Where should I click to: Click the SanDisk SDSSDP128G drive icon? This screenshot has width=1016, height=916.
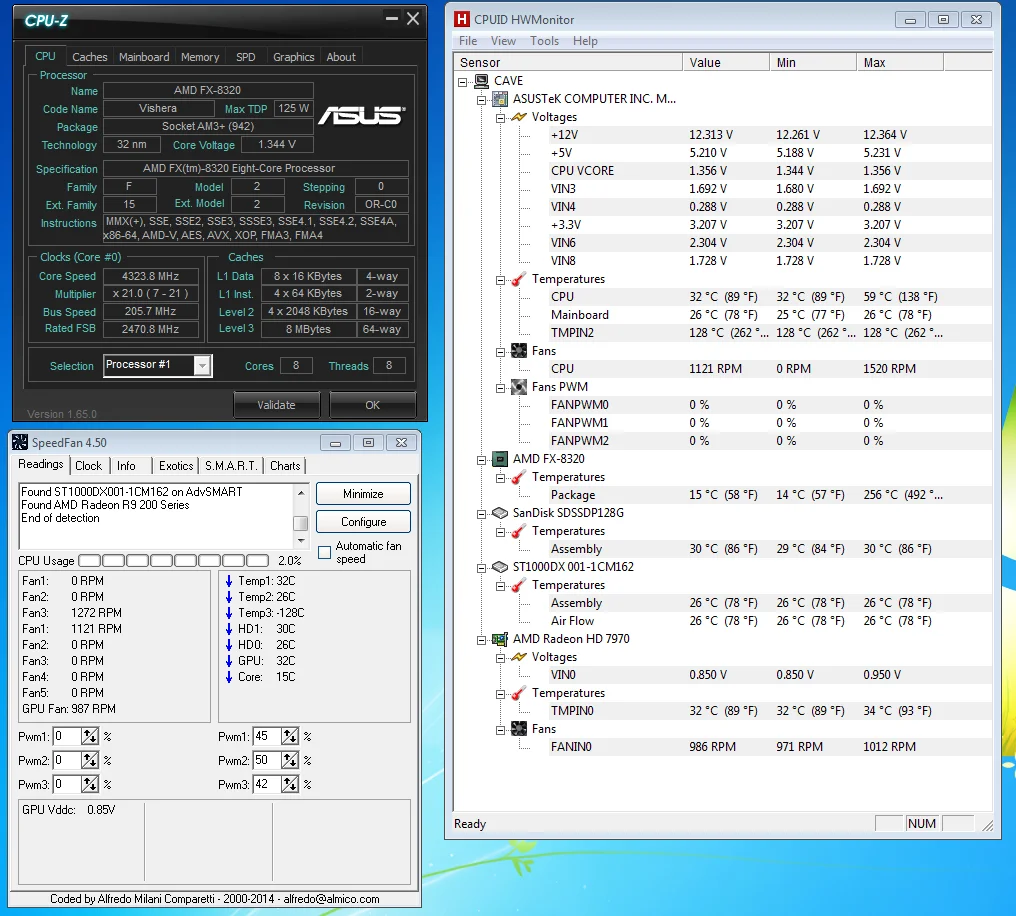[x=500, y=513]
